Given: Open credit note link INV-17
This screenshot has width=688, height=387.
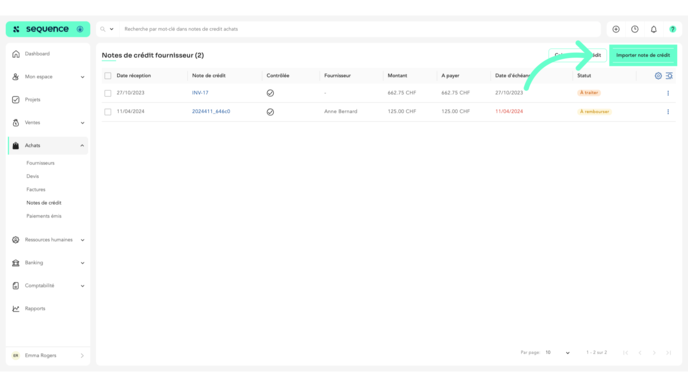Looking at the screenshot, I should 200,93.
